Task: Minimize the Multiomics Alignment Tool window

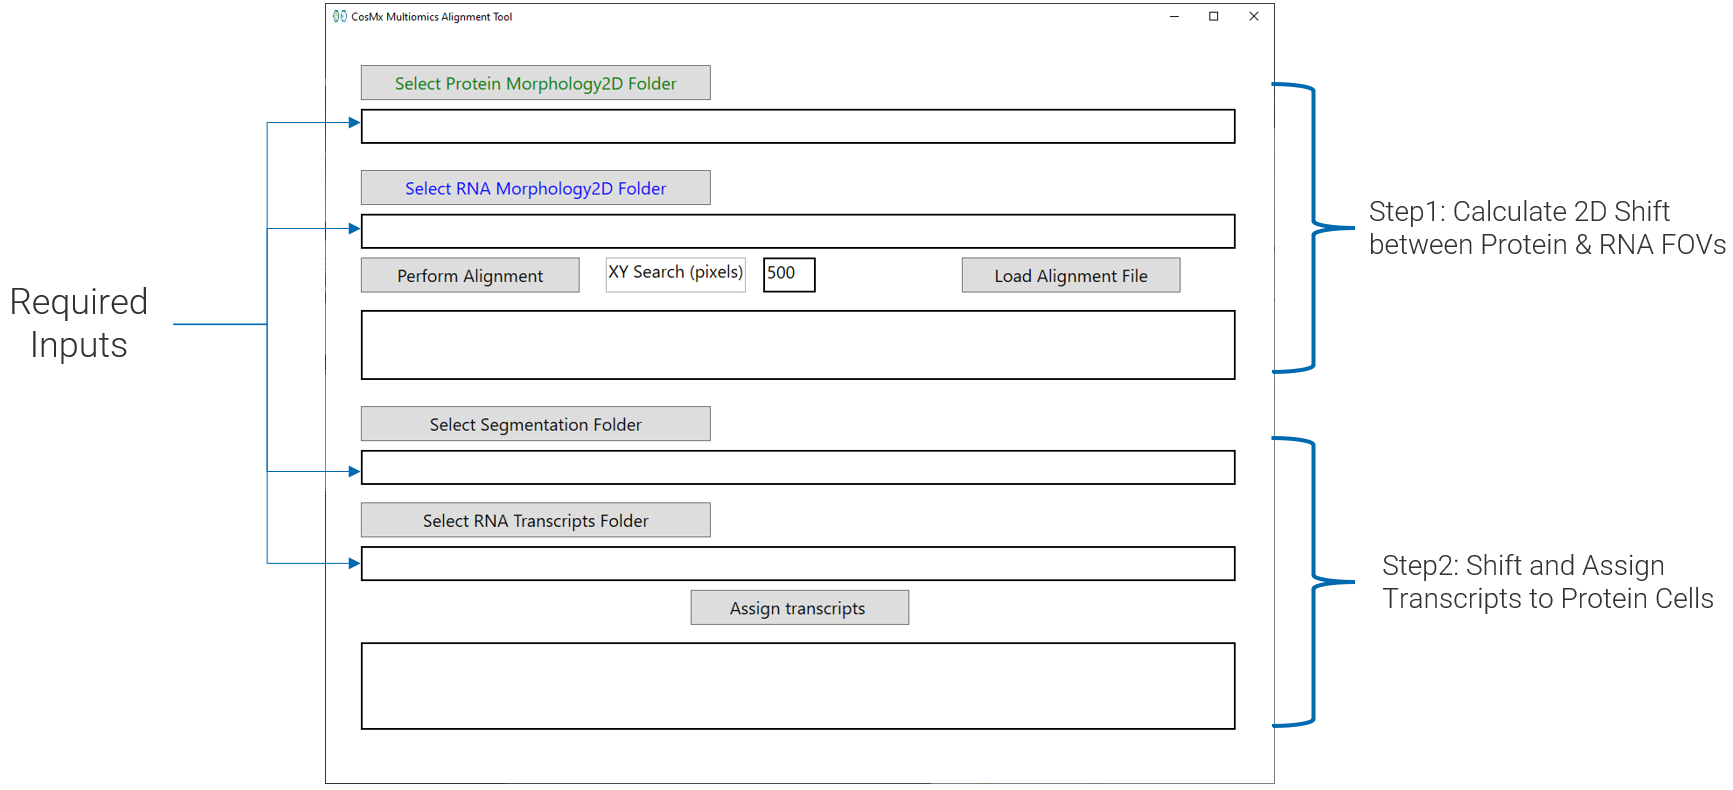Action: coord(1174,16)
